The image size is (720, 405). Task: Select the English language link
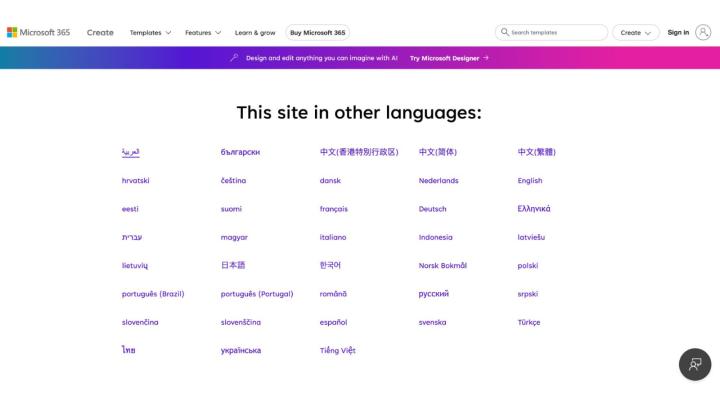point(530,181)
